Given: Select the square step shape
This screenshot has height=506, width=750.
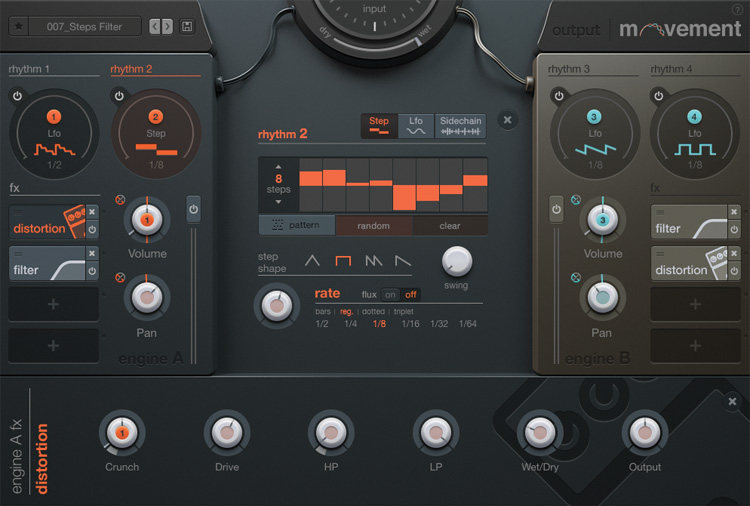Looking at the screenshot, I should click(343, 261).
